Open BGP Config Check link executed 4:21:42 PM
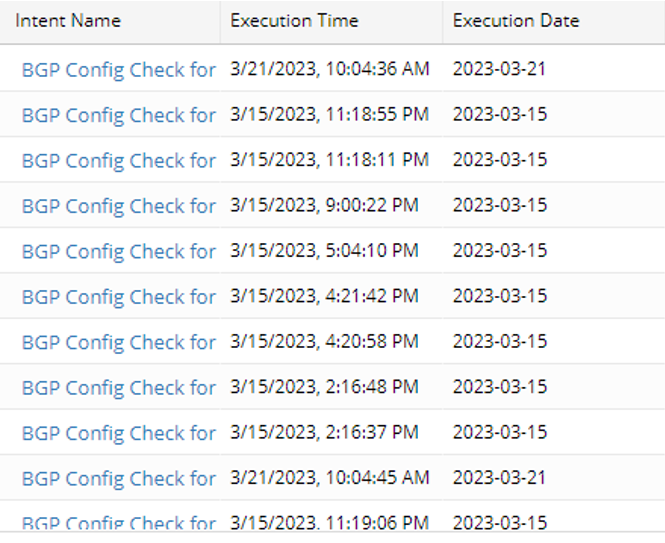This screenshot has height=543, width=665. point(118,297)
